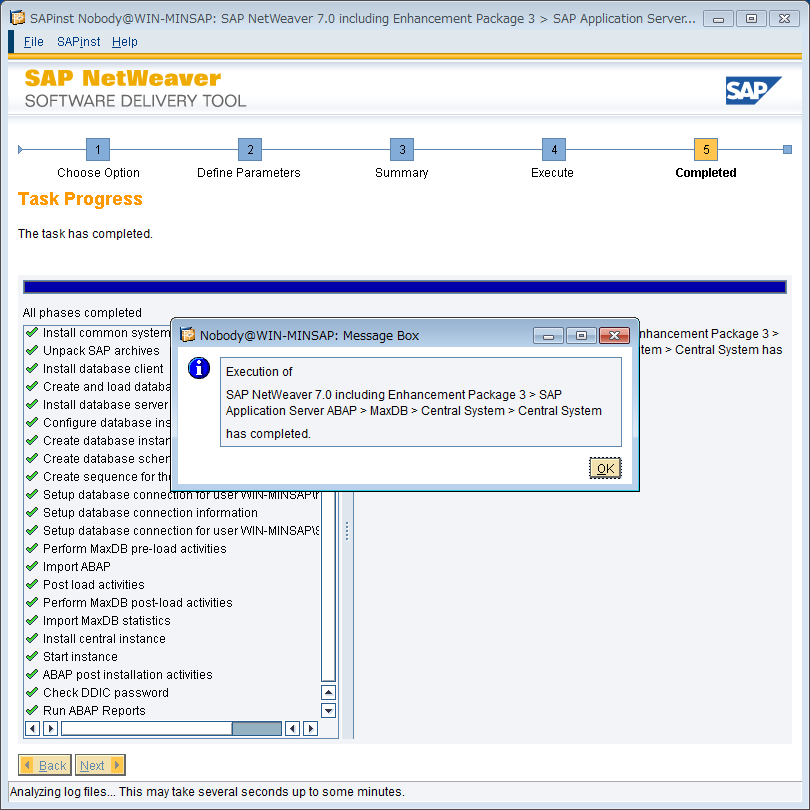The width and height of the screenshot is (810, 810).
Task: Open the Help menu
Action: click(125, 41)
